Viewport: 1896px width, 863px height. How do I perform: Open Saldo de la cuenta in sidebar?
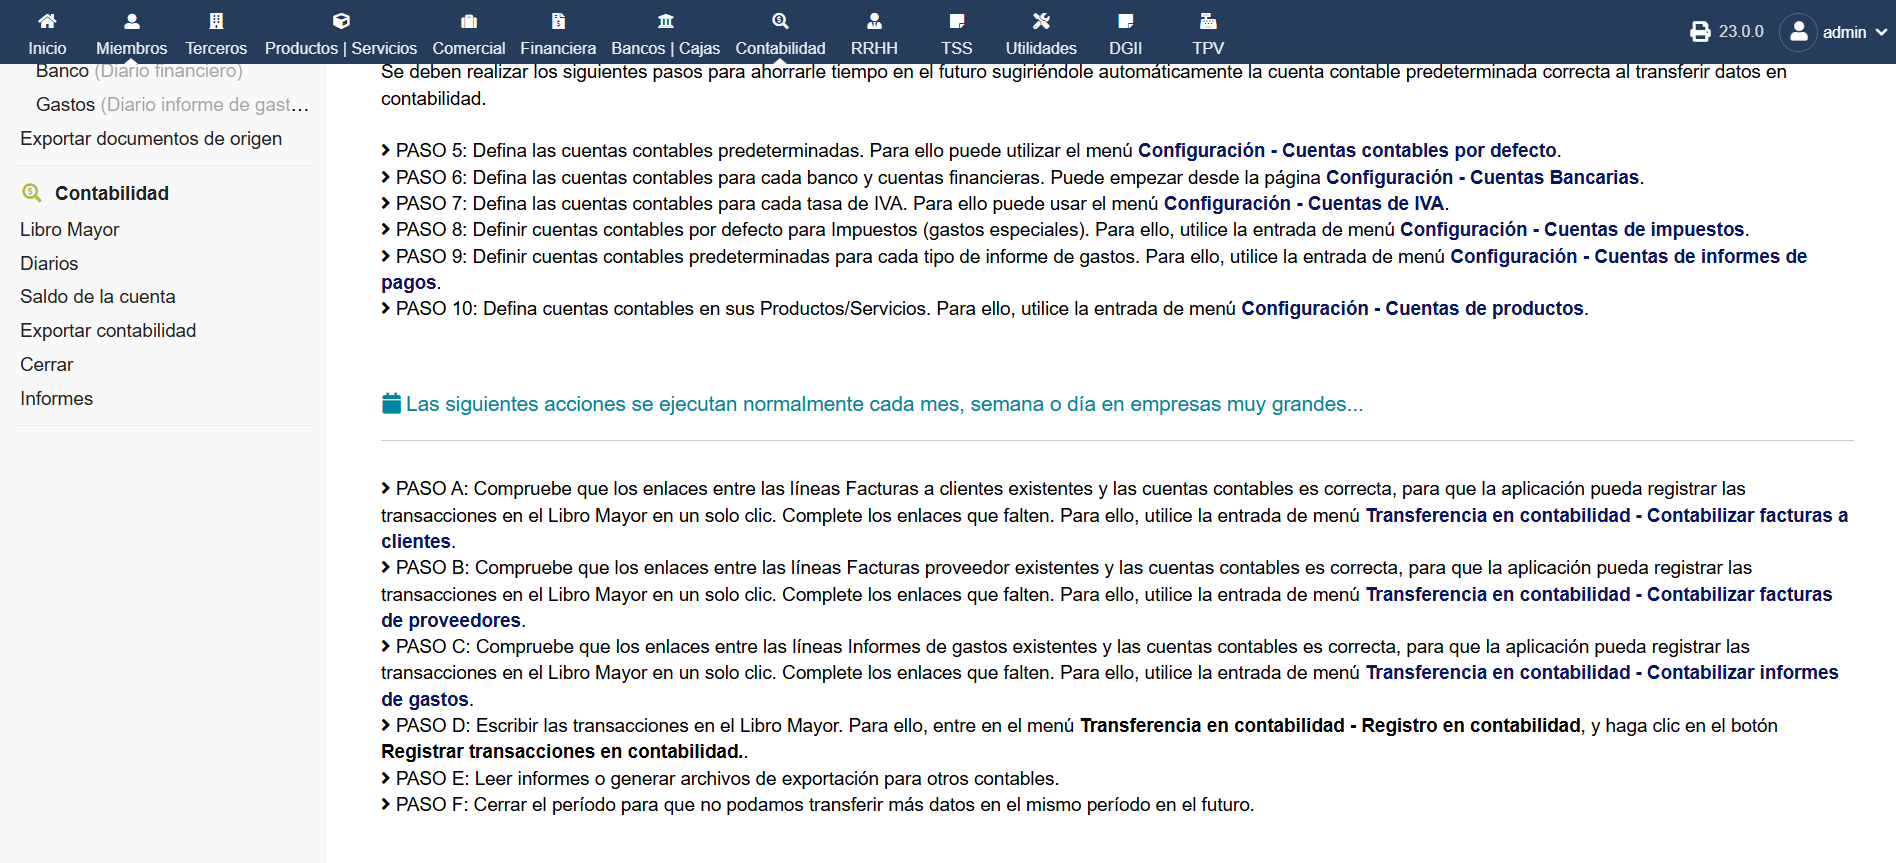[x=98, y=297]
